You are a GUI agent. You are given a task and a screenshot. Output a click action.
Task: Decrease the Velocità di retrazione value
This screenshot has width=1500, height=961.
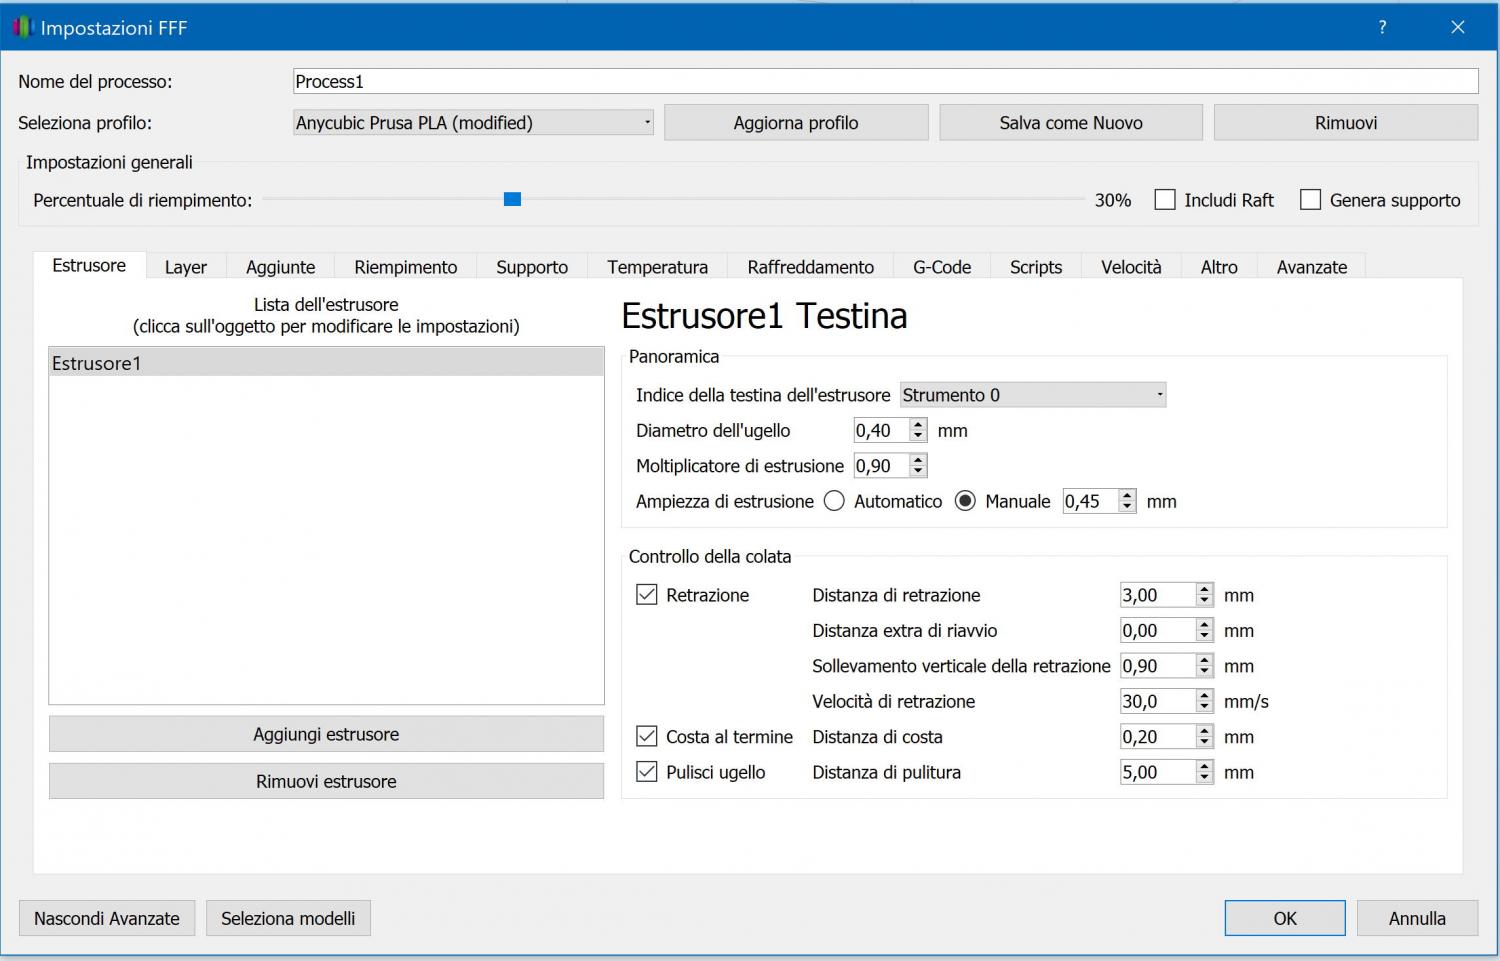pos(1205,708)
